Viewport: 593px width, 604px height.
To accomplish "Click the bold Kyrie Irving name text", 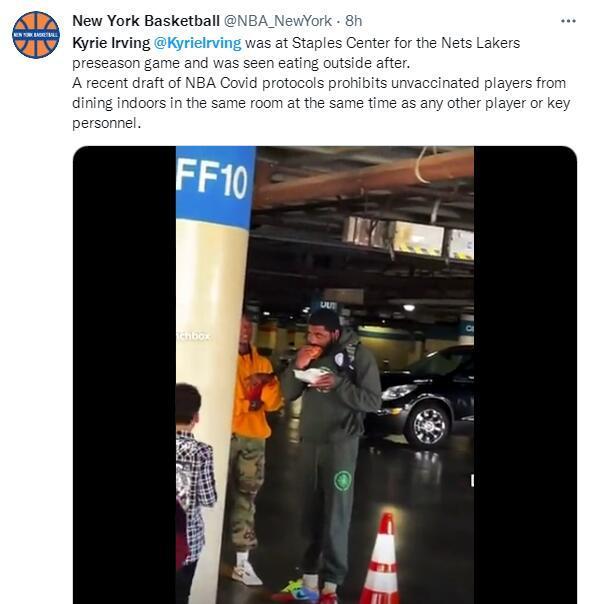I will (x=111, y=43).
